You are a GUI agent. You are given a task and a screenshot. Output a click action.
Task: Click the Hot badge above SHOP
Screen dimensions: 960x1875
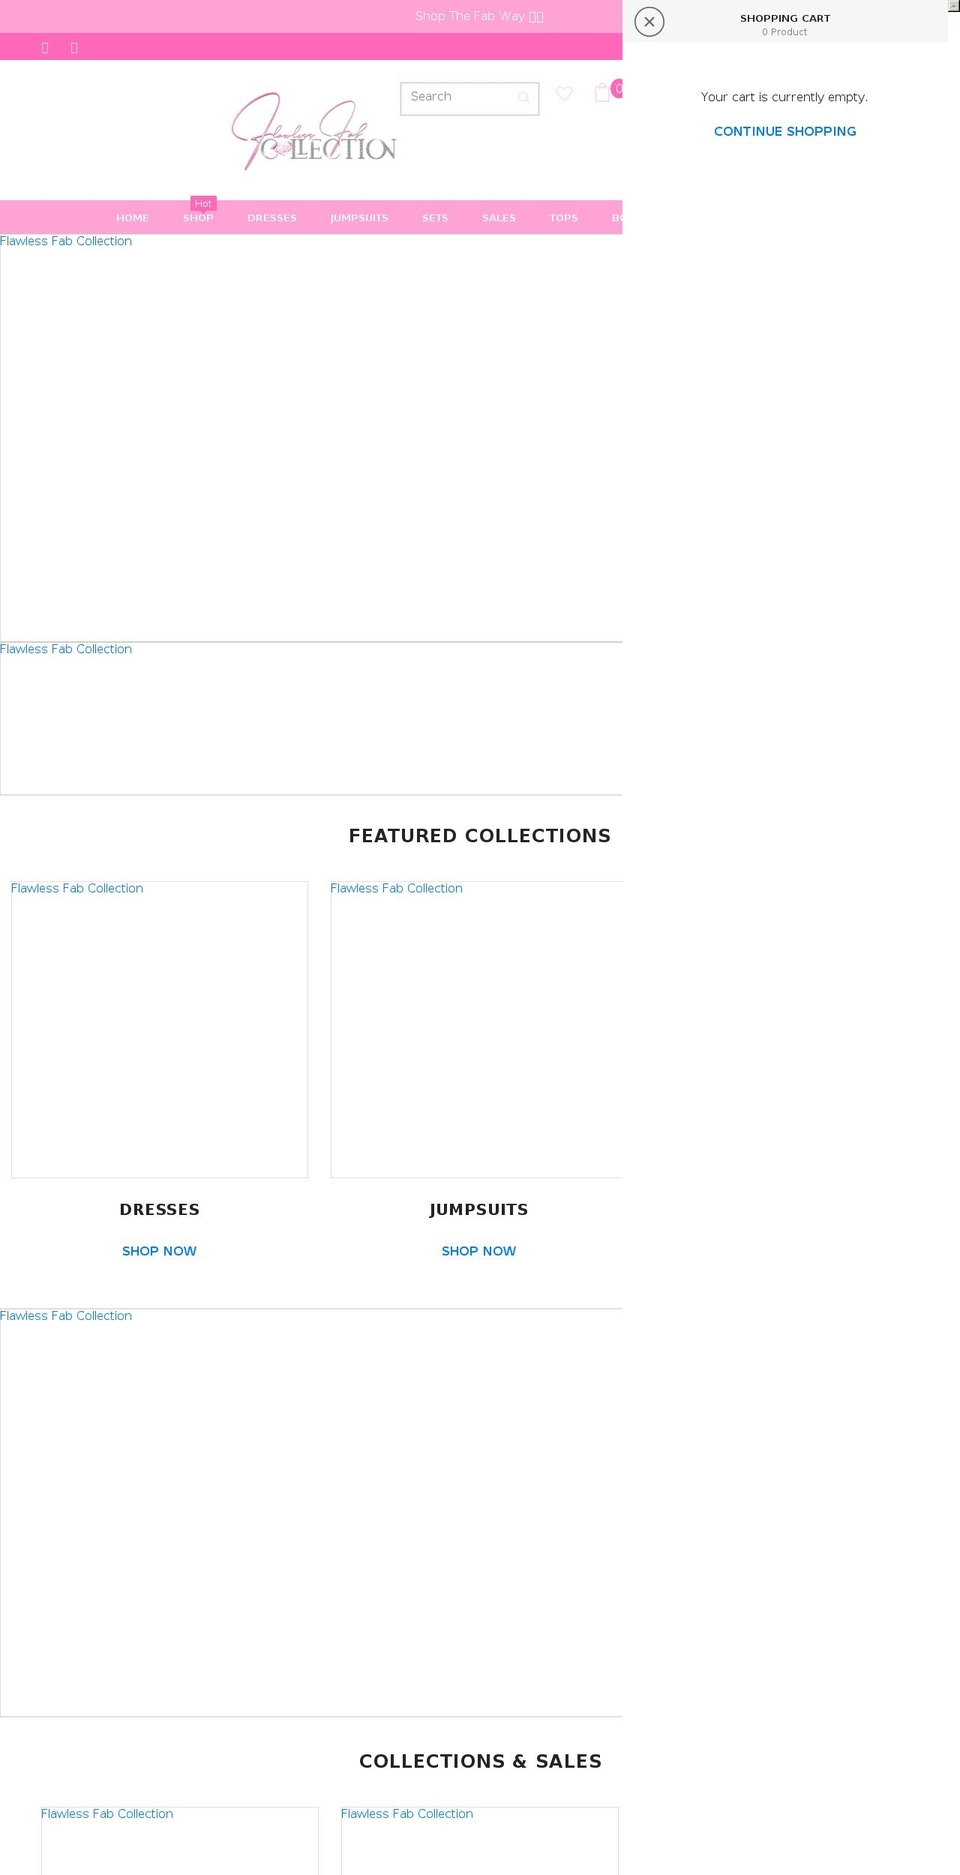pyautogui.click(x=203, y=204)
